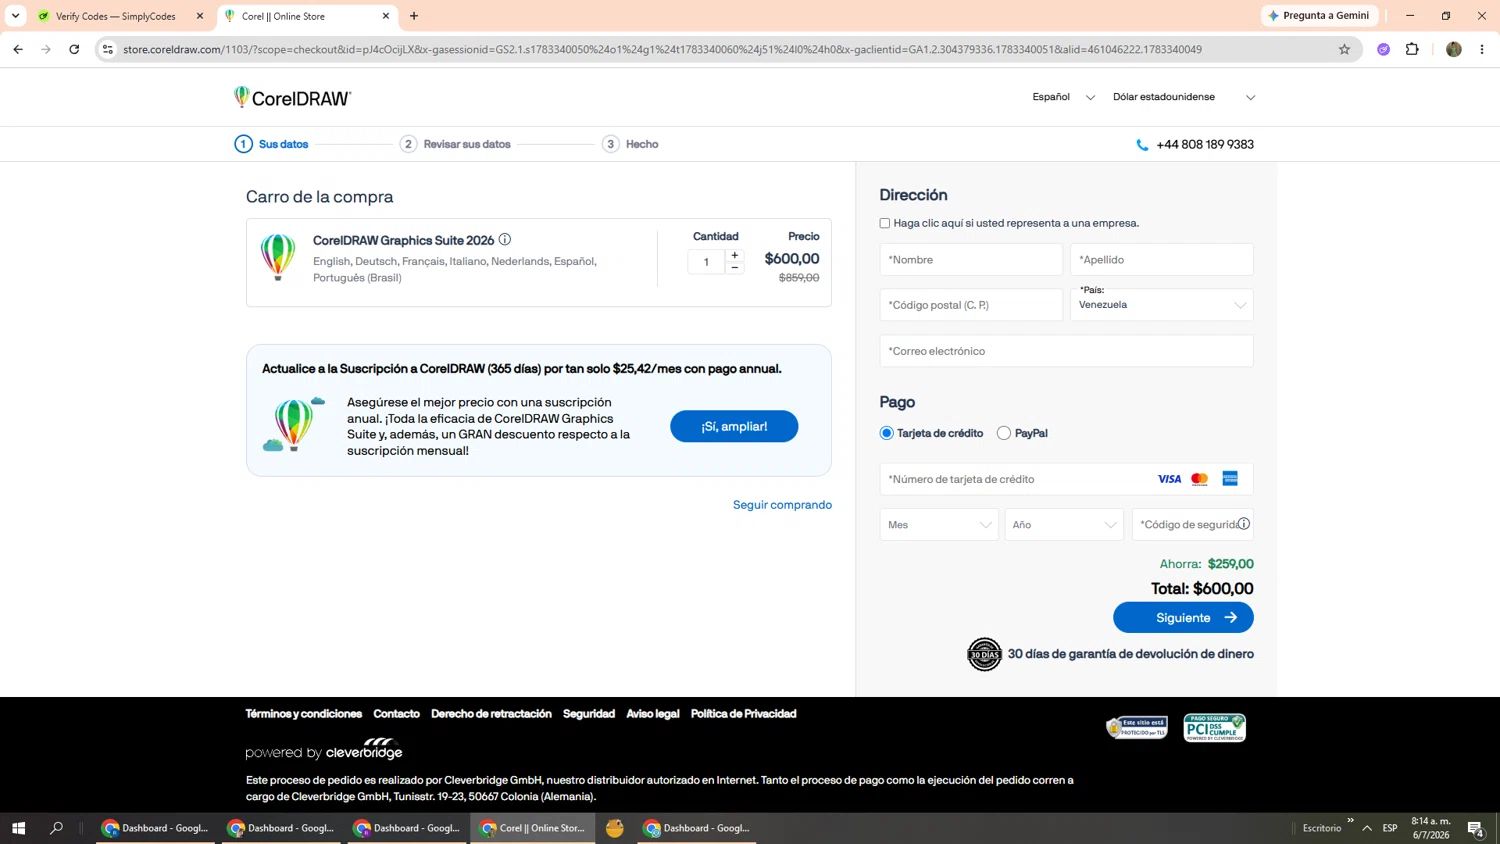Click the Mastercard logo
This screenshot has width=1500, height=844.
[1200, 479]
